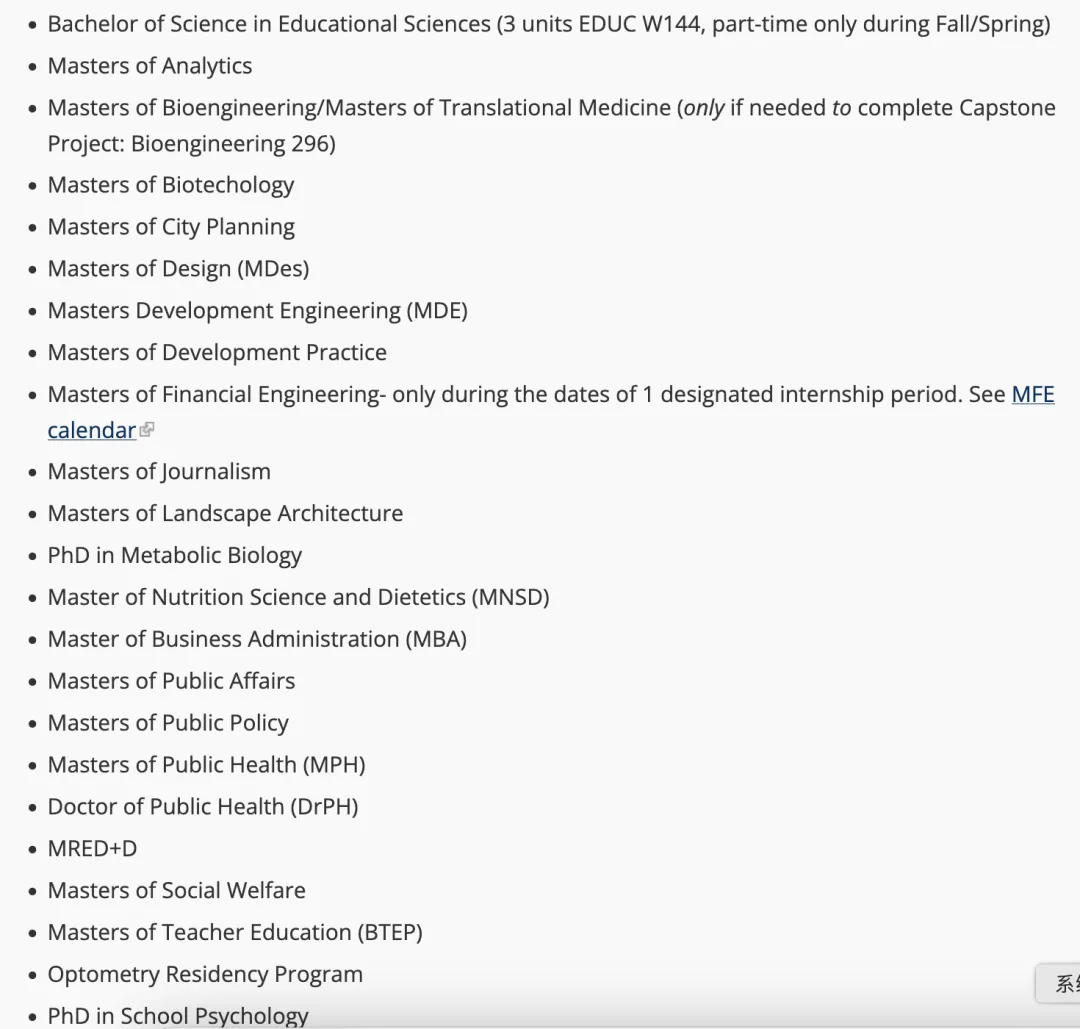1080x1029 pixels.
Task: Click the Masters of Analytics list item
Action: pos(149,66)
